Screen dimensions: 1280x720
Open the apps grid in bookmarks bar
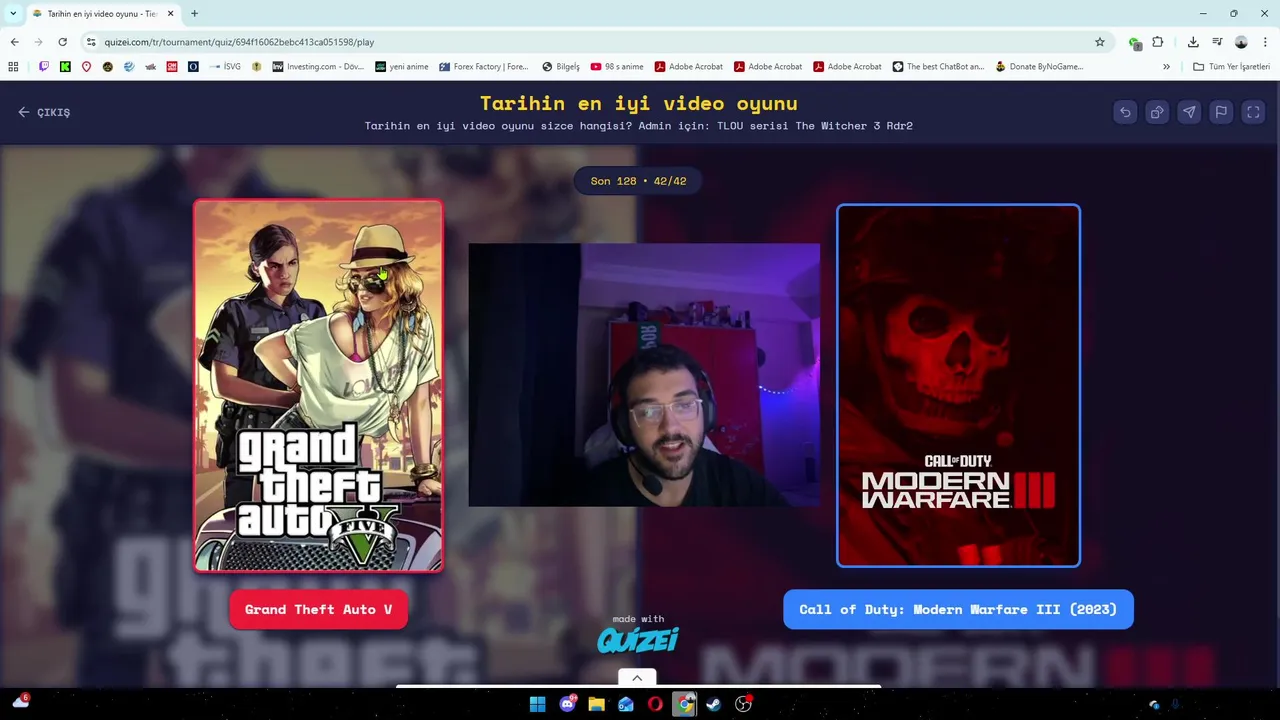13,67
